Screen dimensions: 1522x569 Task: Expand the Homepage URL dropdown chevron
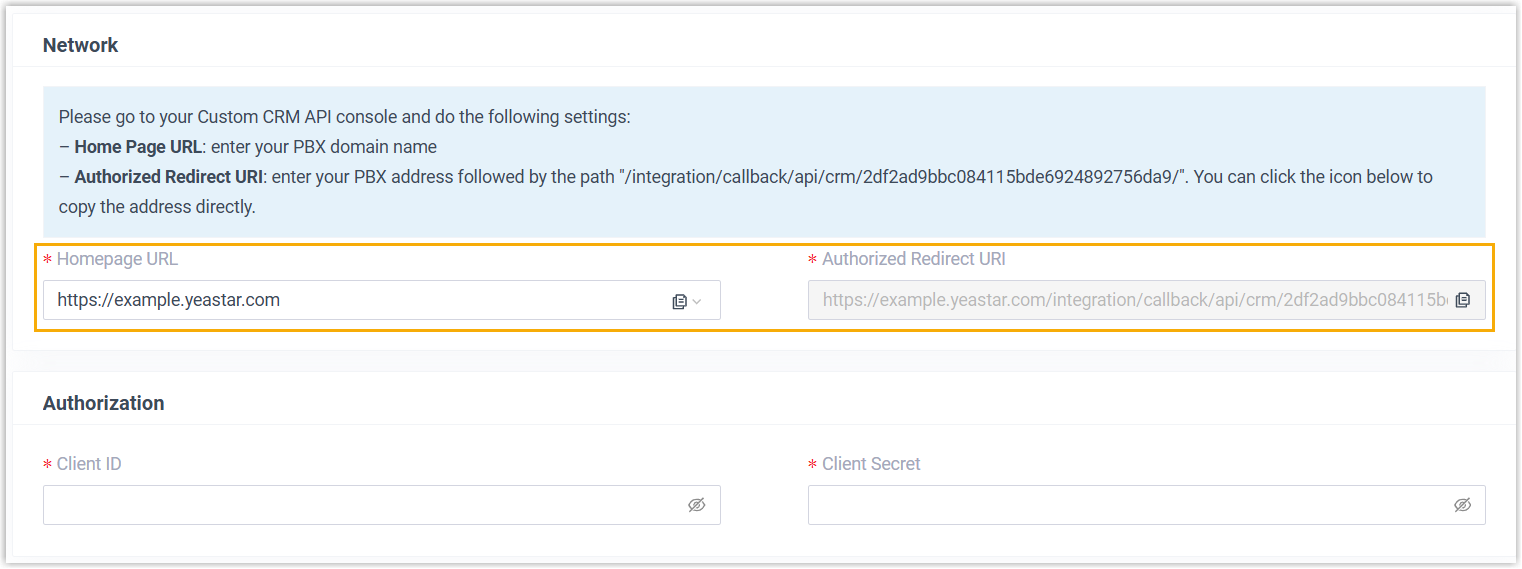pyautogui.click(x=697, y=301)
